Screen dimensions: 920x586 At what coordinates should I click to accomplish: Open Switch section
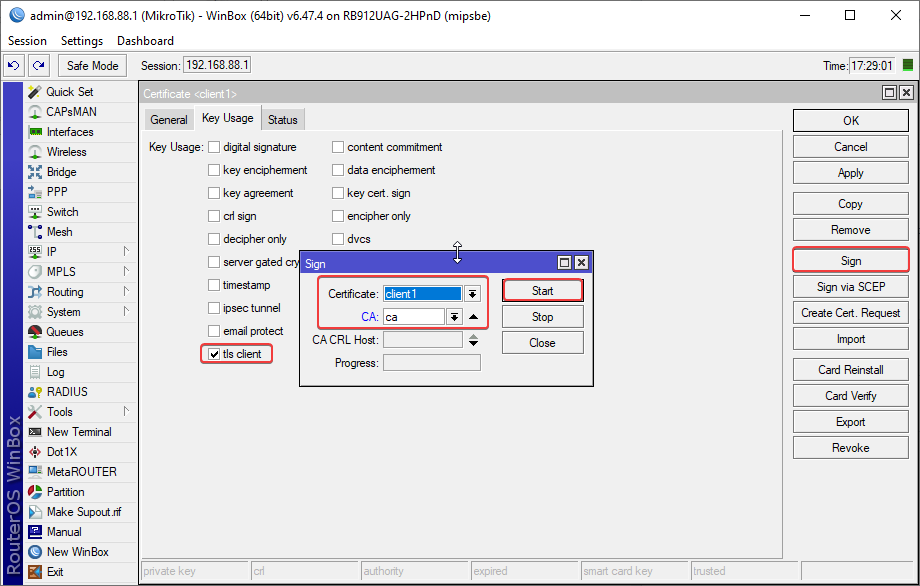(62, 212)
